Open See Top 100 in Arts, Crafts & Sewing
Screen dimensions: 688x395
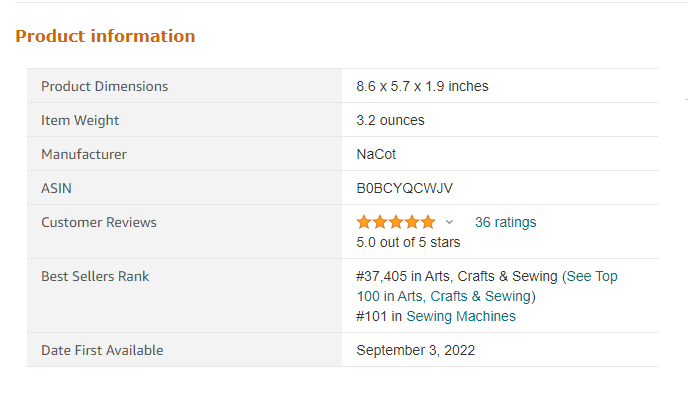487,286
